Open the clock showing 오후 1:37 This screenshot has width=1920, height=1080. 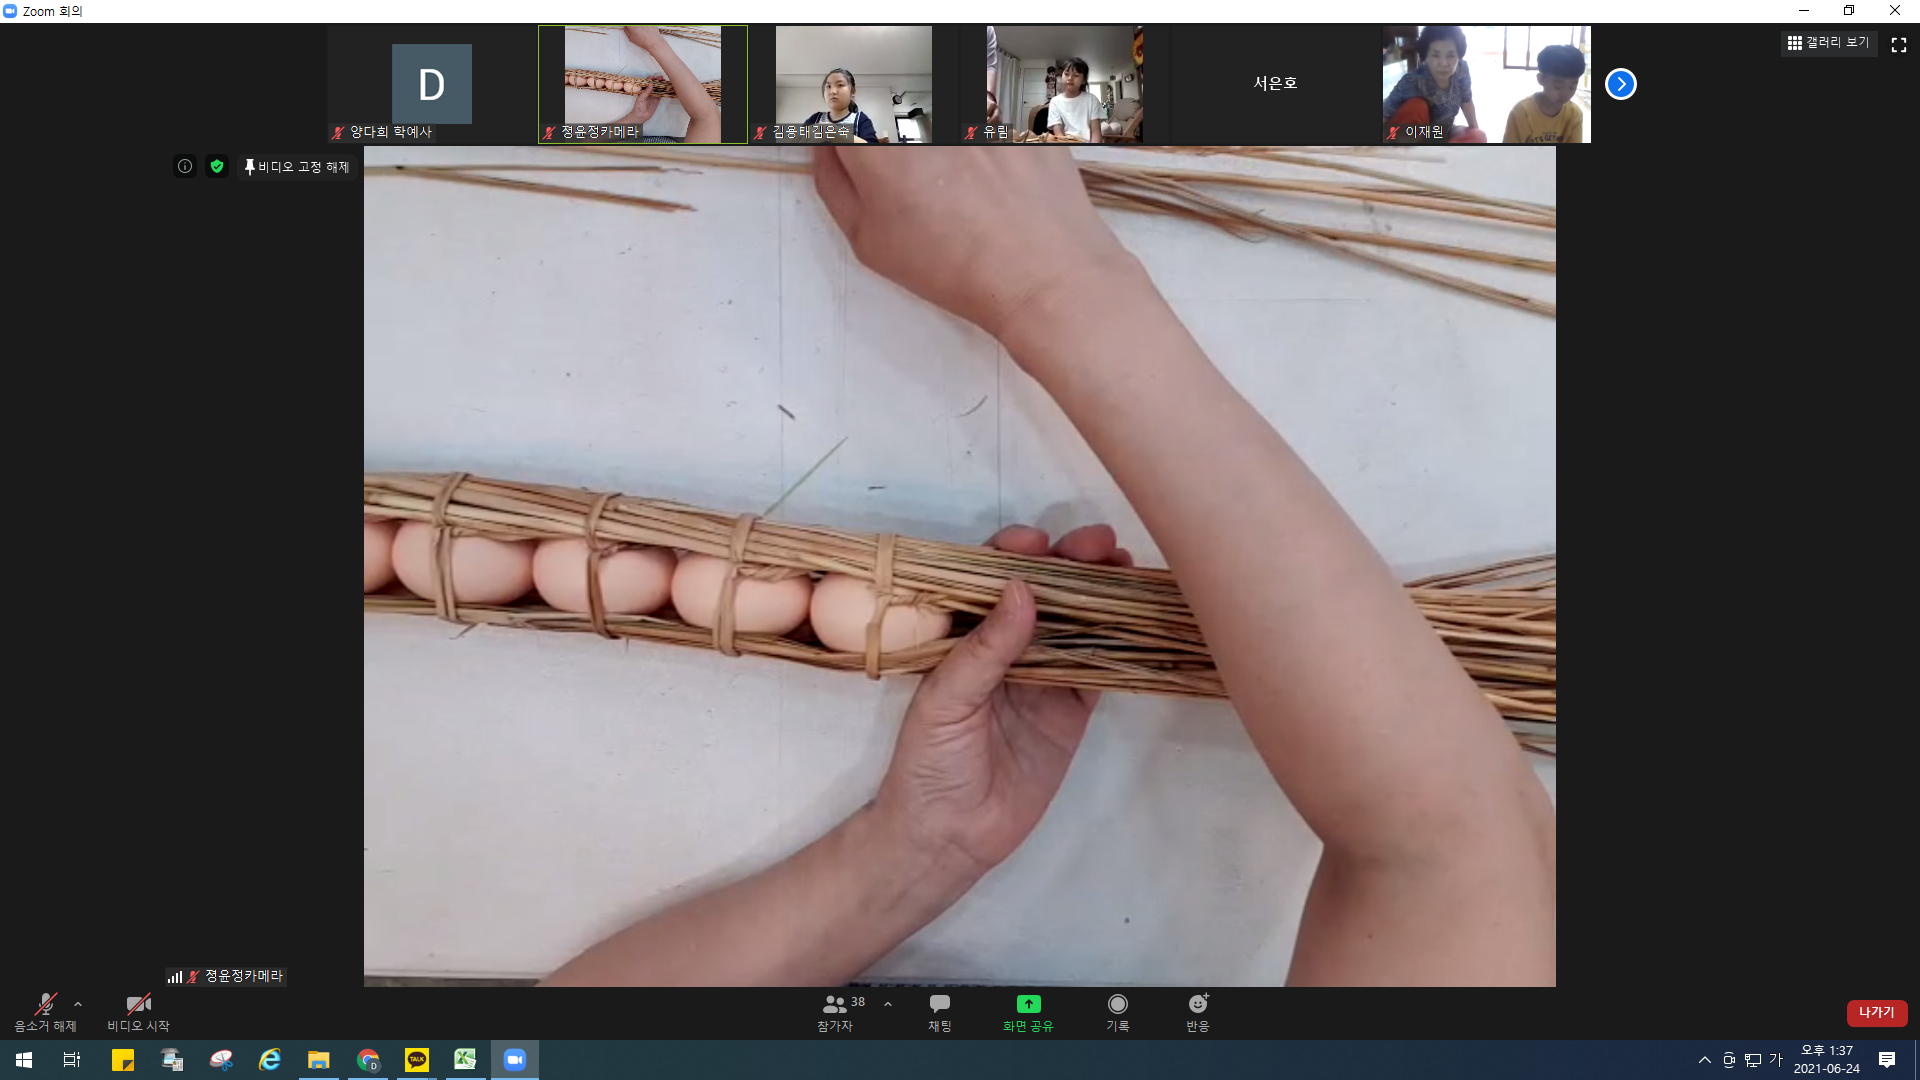click(x=1827, y=1060)
